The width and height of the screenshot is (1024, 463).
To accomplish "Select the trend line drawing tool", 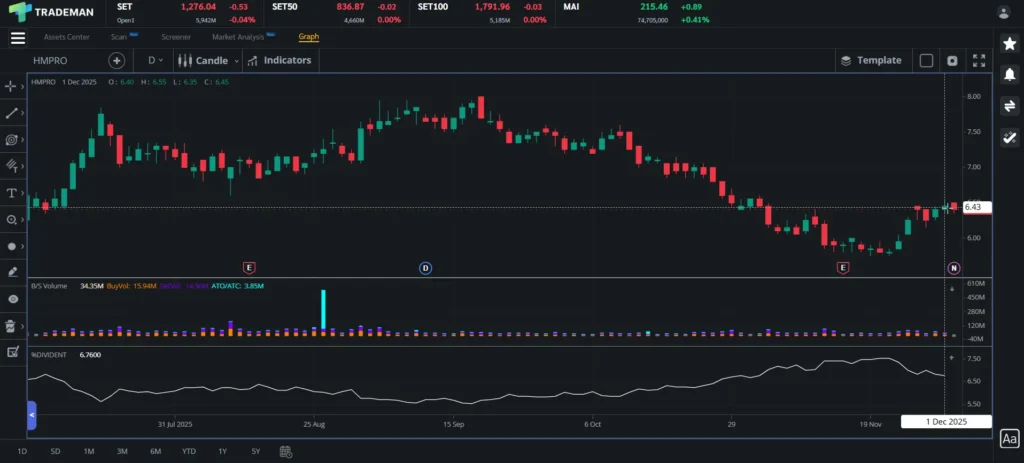I will (12, 113).
